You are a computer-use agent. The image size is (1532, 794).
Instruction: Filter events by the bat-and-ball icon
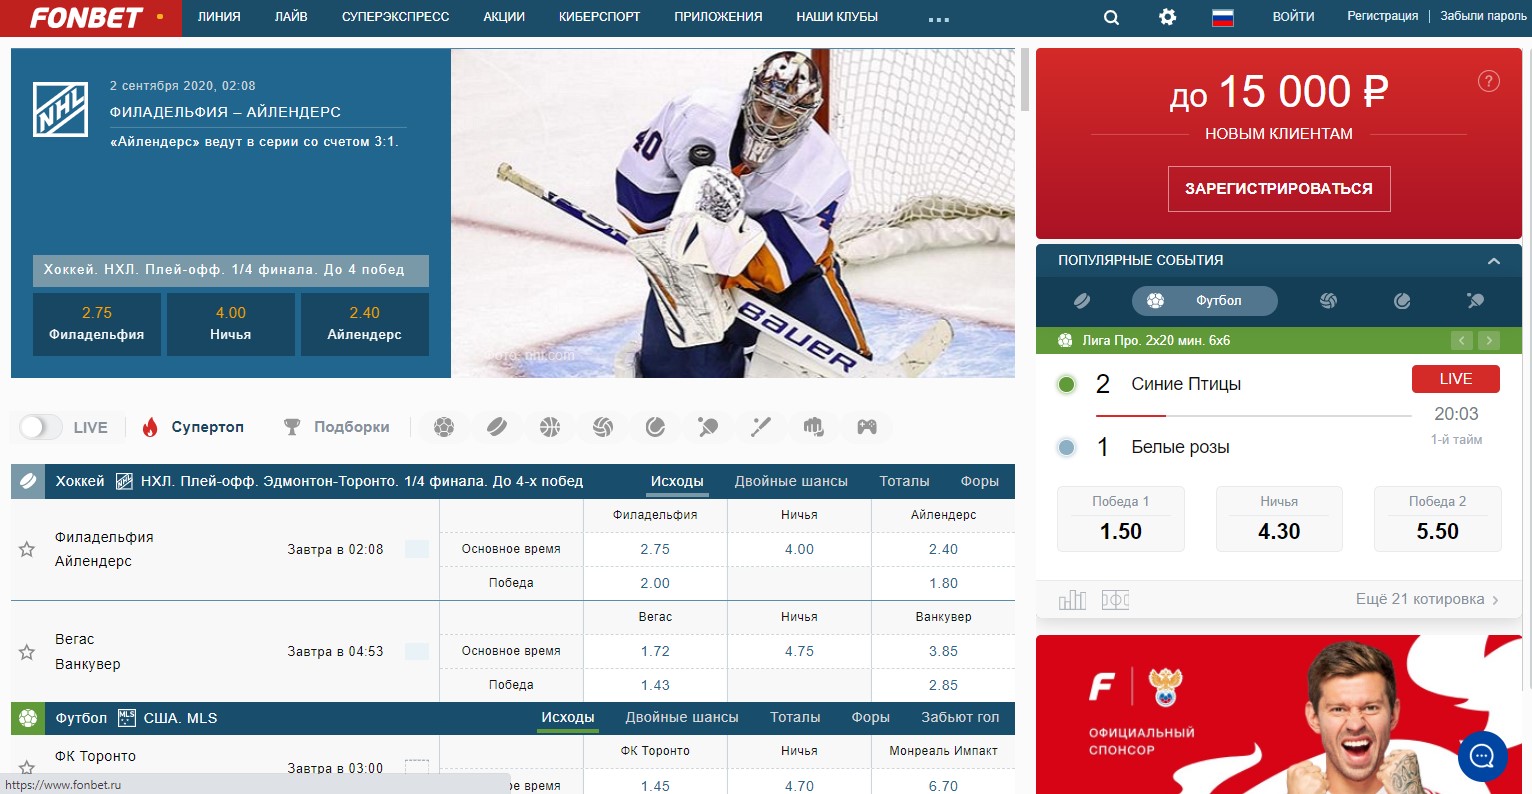[761, 427]
